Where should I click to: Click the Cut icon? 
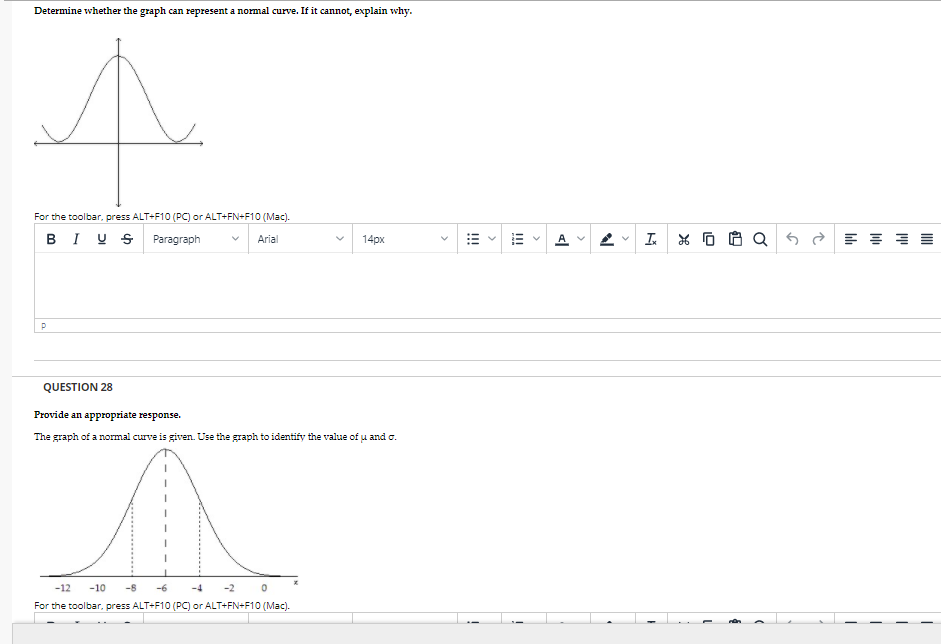pyautogui.click(x=685, y=239)
